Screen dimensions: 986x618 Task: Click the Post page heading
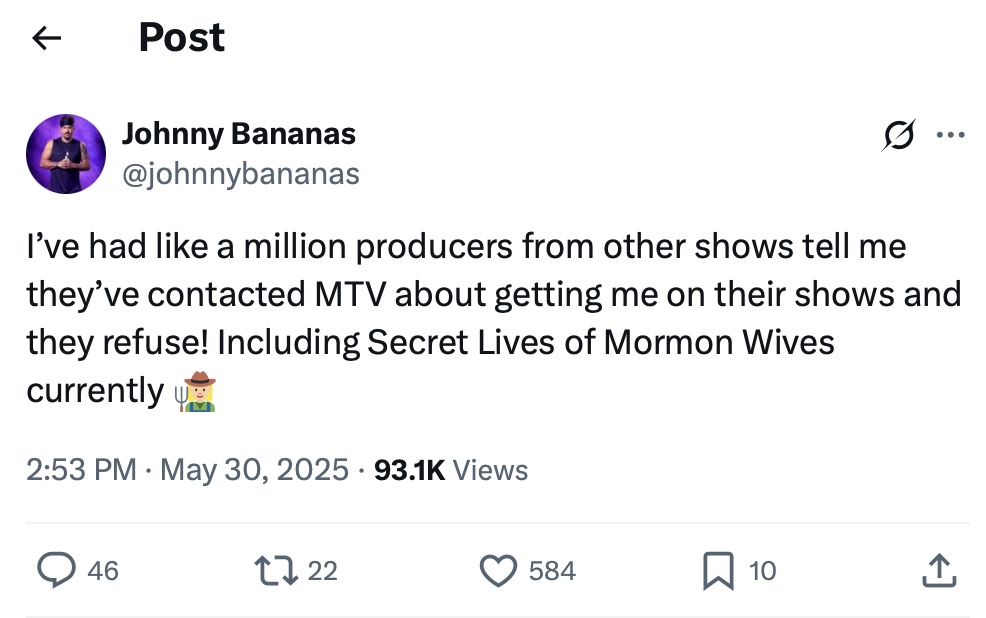click(181, 38)
